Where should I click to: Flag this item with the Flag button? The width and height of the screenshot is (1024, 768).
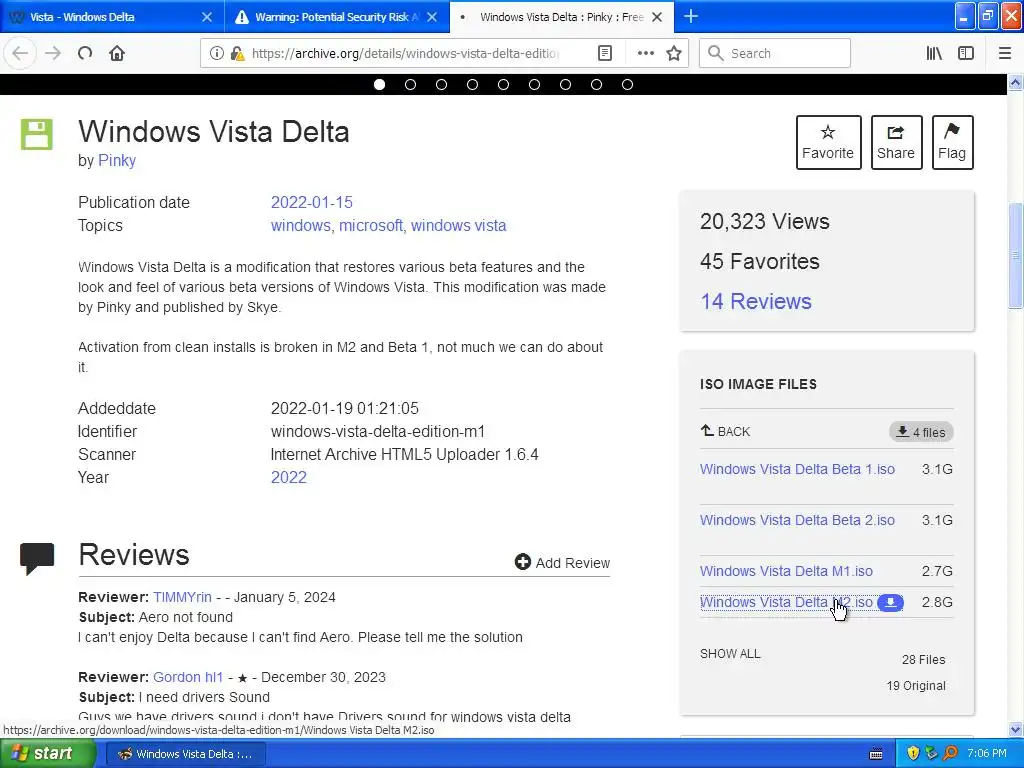(x=952, y=142)
